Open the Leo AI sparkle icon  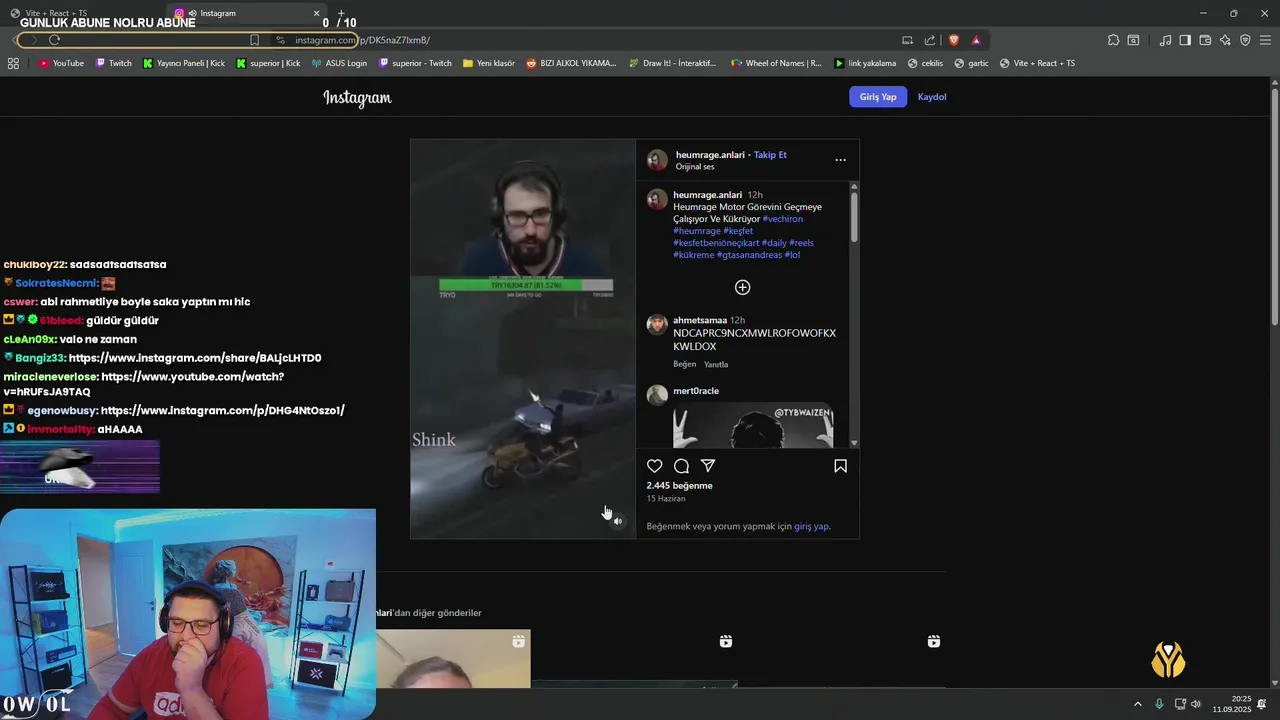pyautogui.click(x=1225, y=40)
